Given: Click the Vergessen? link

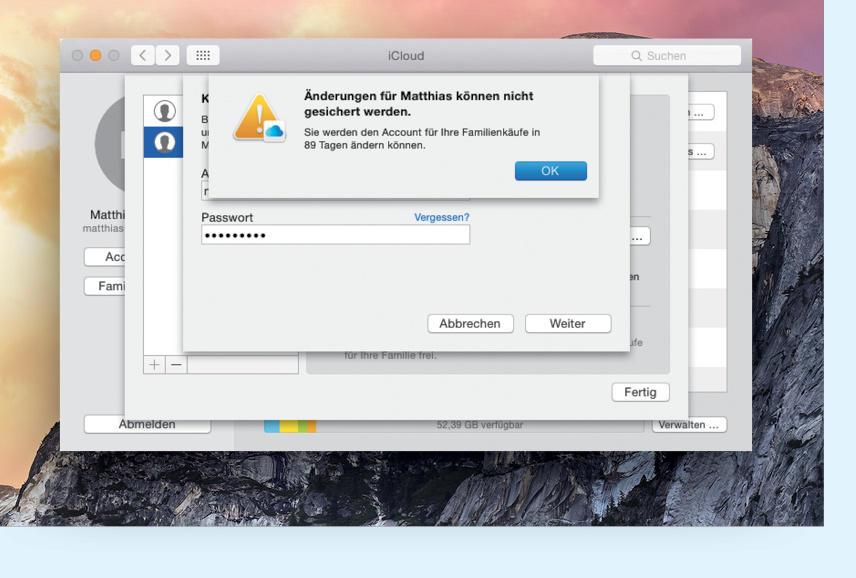Looking at the screenshot, I should 441,217.
